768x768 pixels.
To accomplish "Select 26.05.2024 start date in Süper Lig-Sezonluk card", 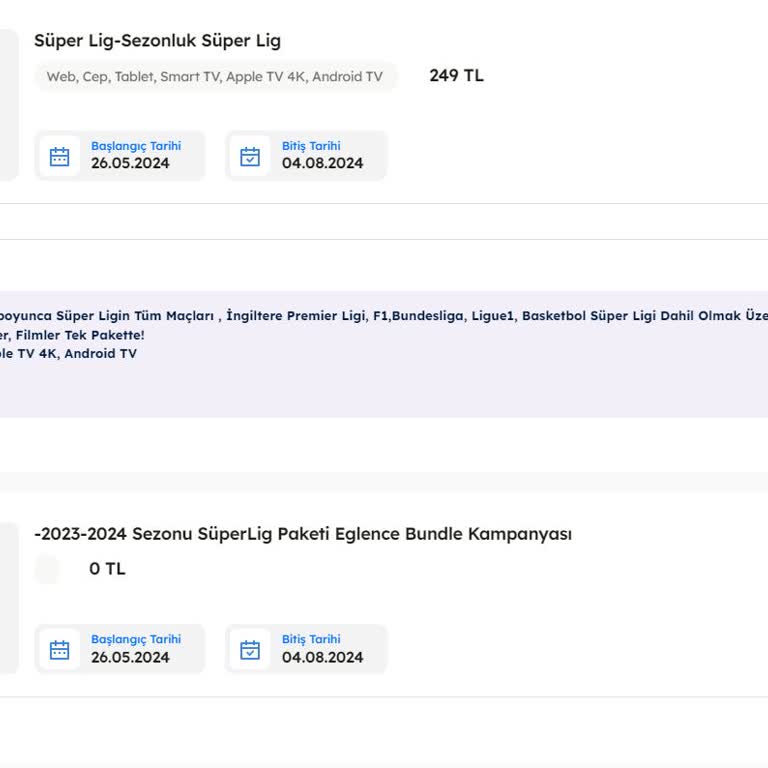I will tap(130, 164).
